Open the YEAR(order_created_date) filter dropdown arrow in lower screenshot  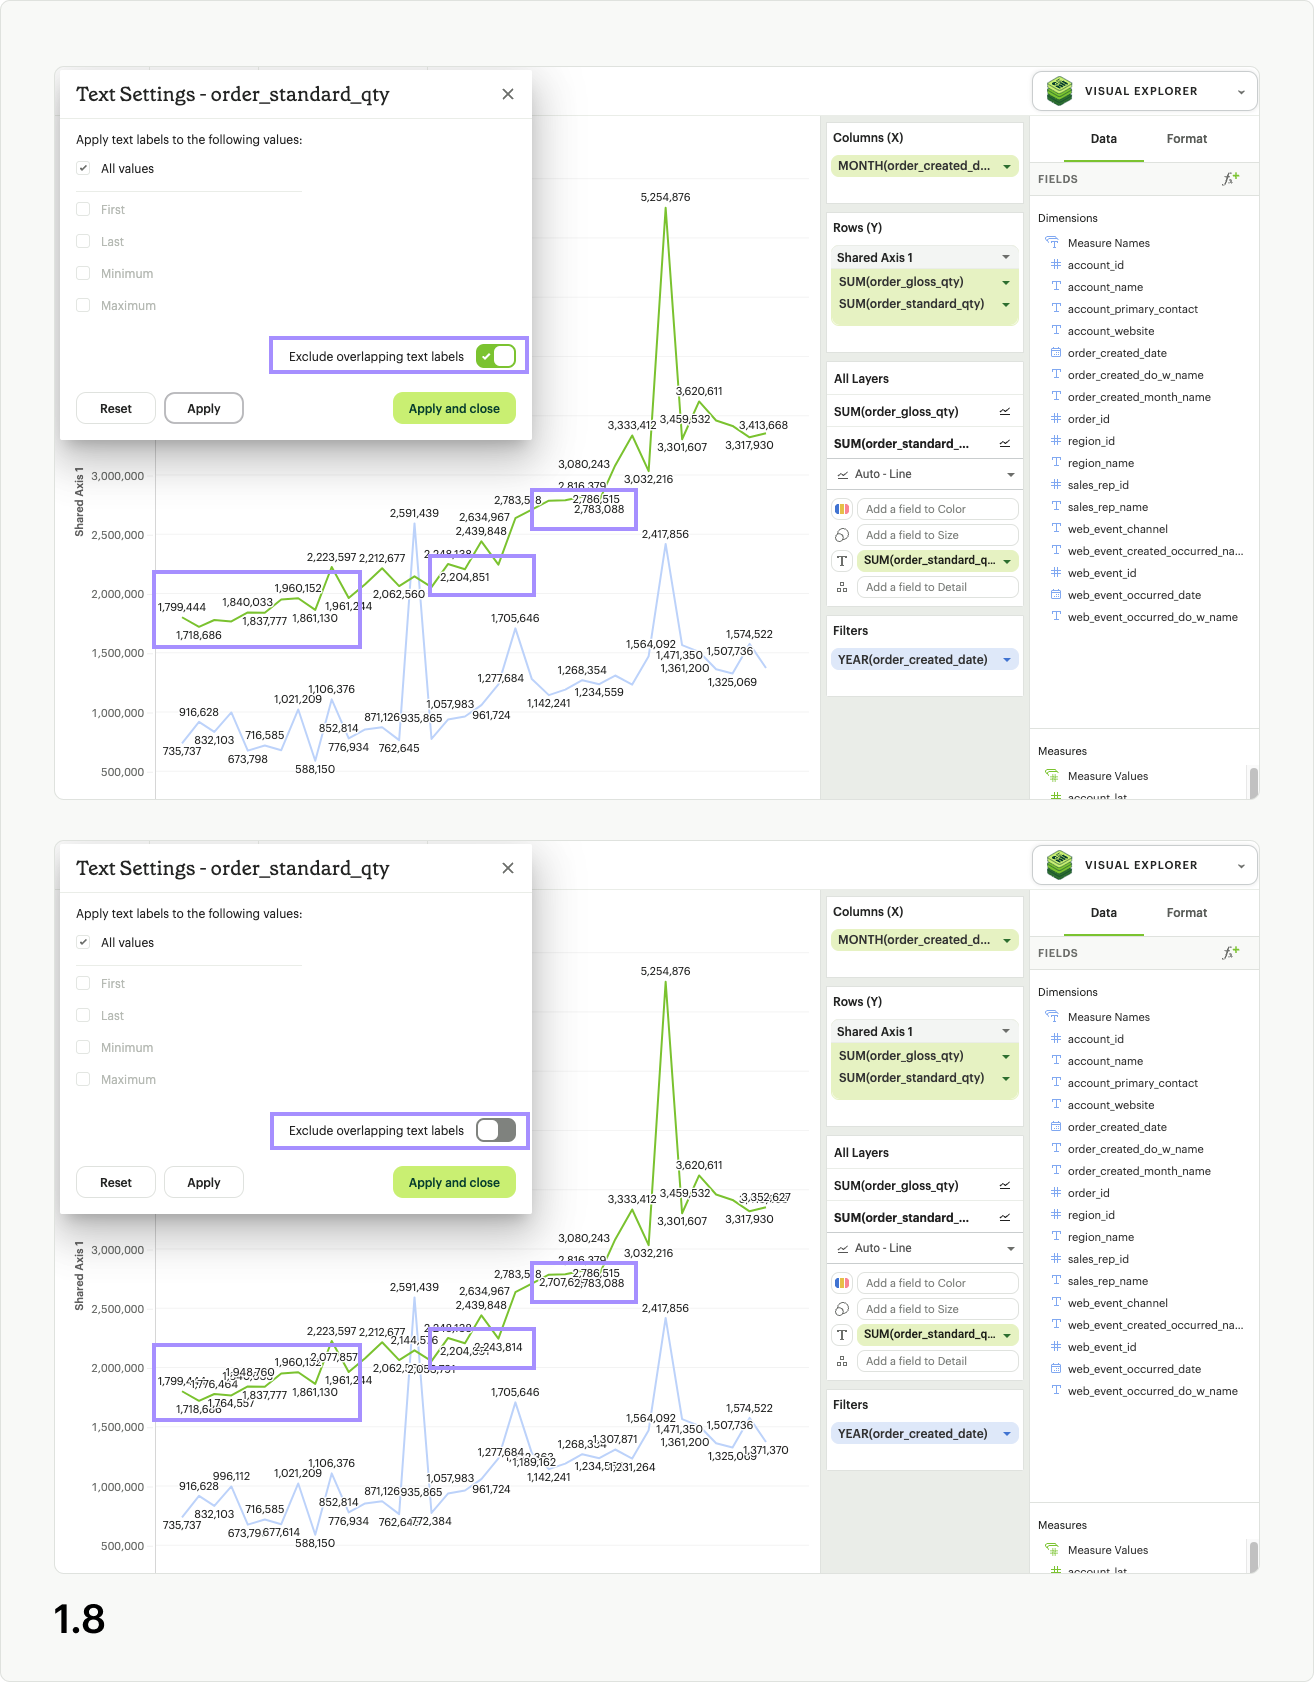point(1007,1434)
